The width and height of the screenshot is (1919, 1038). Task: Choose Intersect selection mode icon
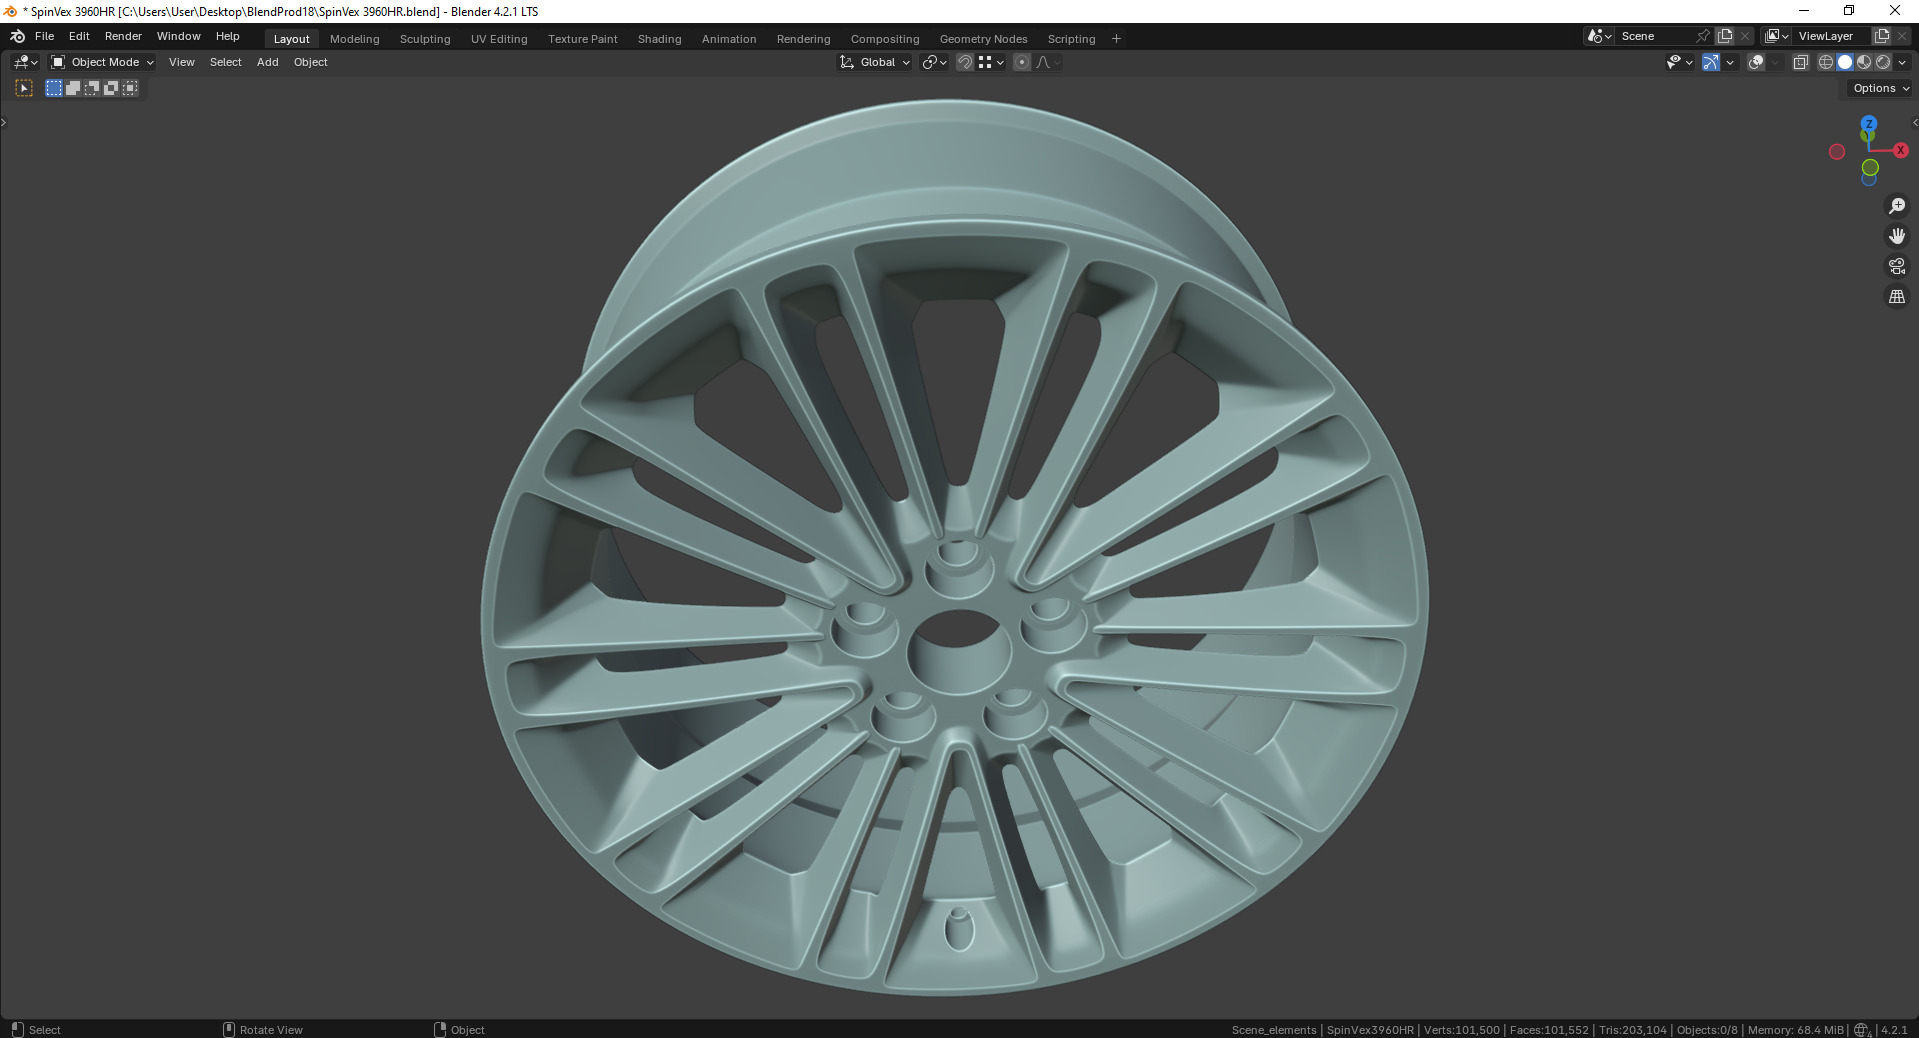(x=130, y=88)
